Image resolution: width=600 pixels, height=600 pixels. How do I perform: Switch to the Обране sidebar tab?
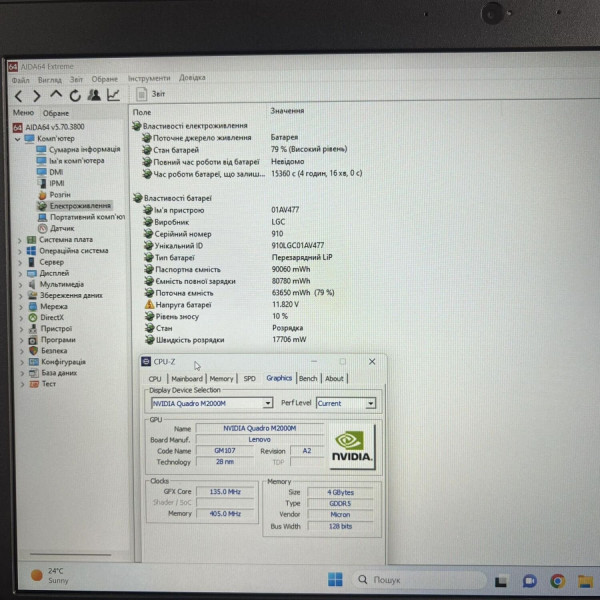tap(56, 113)
